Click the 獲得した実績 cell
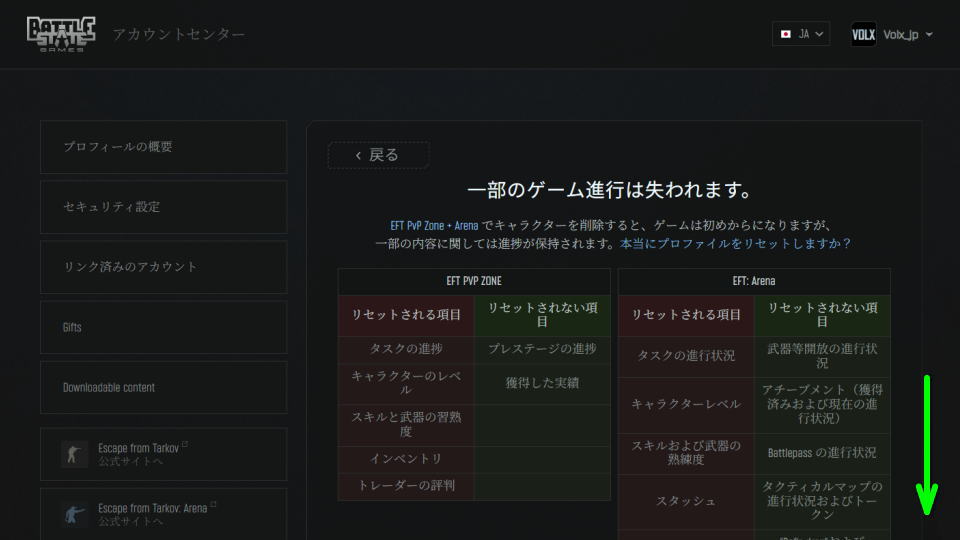This screenshot has height=540, width=960. (542, 383)
